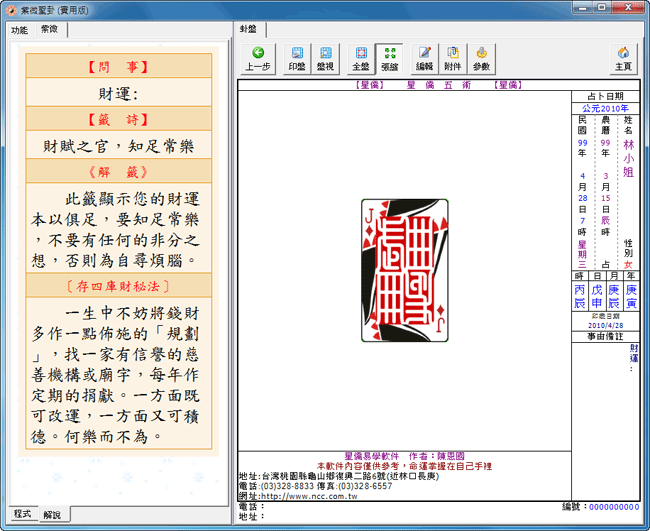The width and height of the screenshot is (650, 531).
Task: Select the 卦盤 tab
Action: (248, 29)
